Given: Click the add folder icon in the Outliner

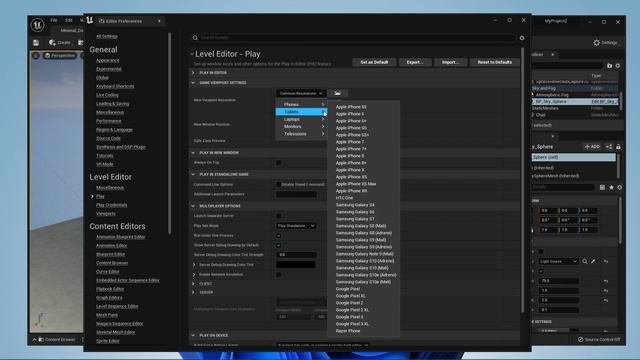Looking at the screenshot, I should pos(609,65).
